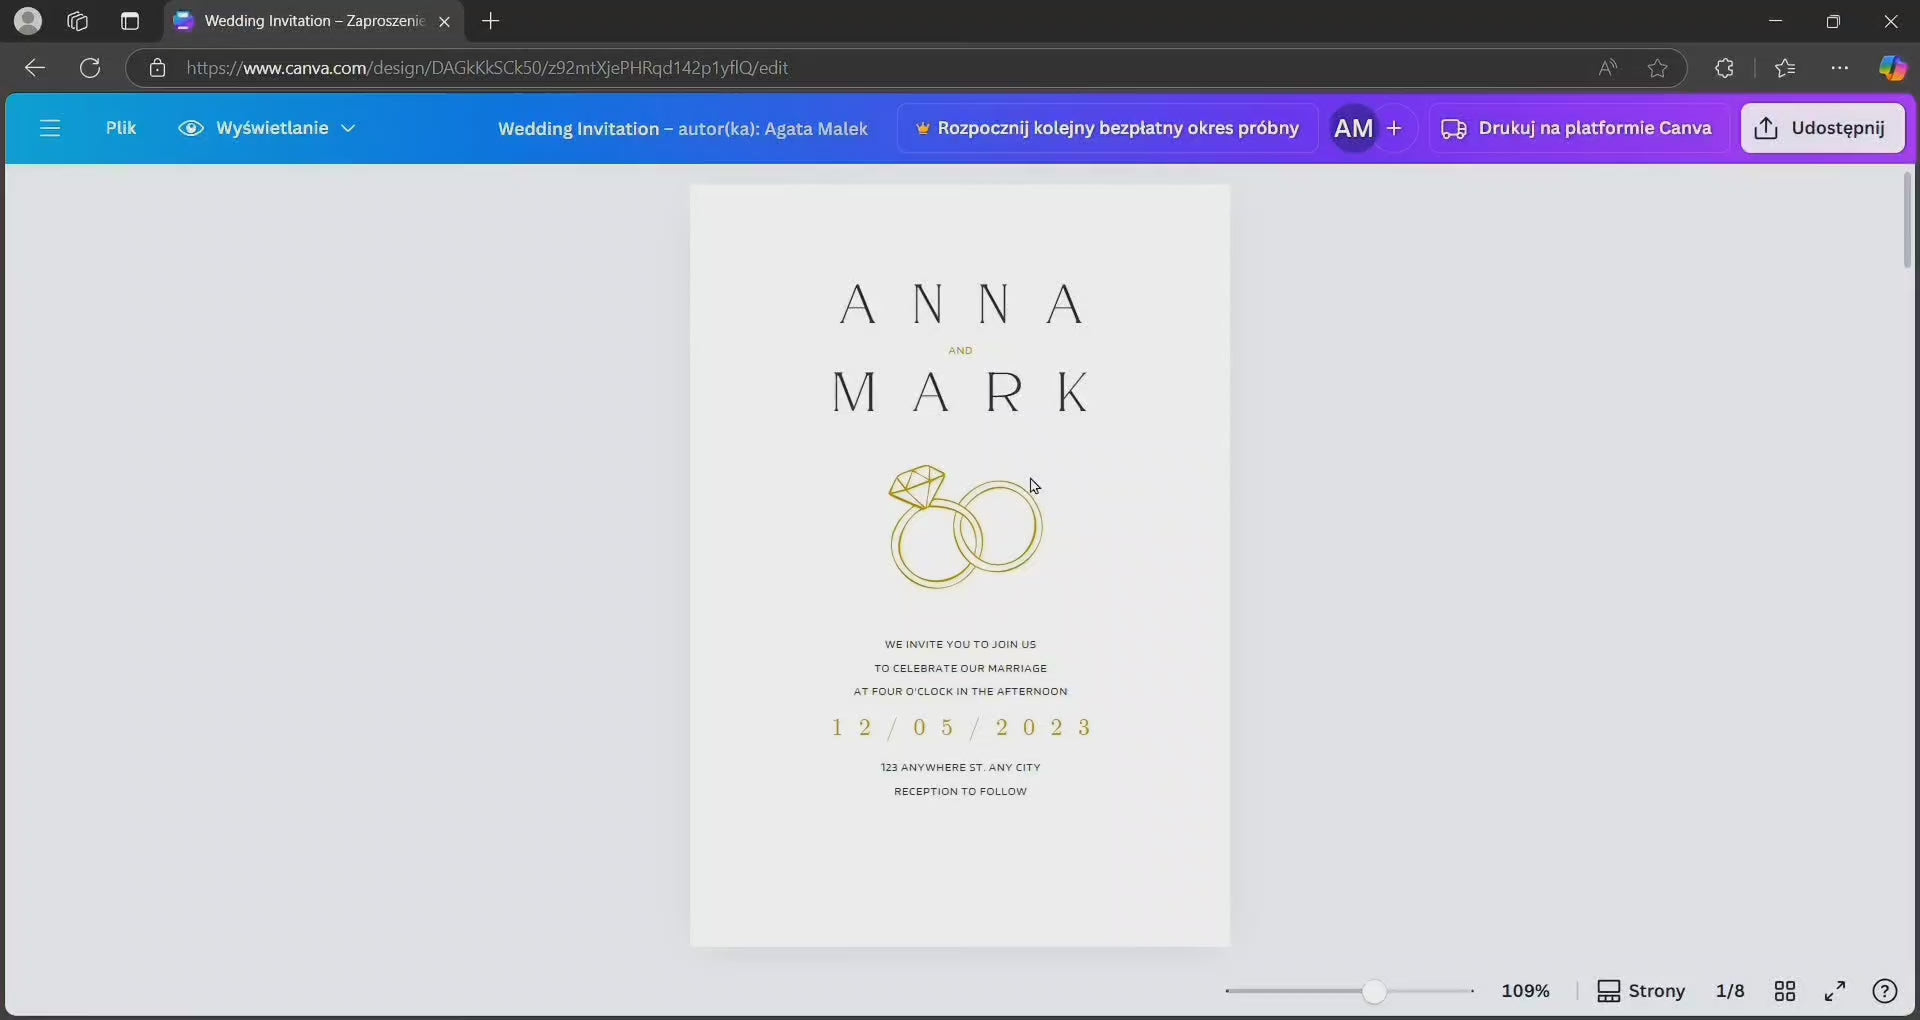Open the AM user avatar
The height and width of the screenshot is (1020, 1920).
pos(1353,128)
